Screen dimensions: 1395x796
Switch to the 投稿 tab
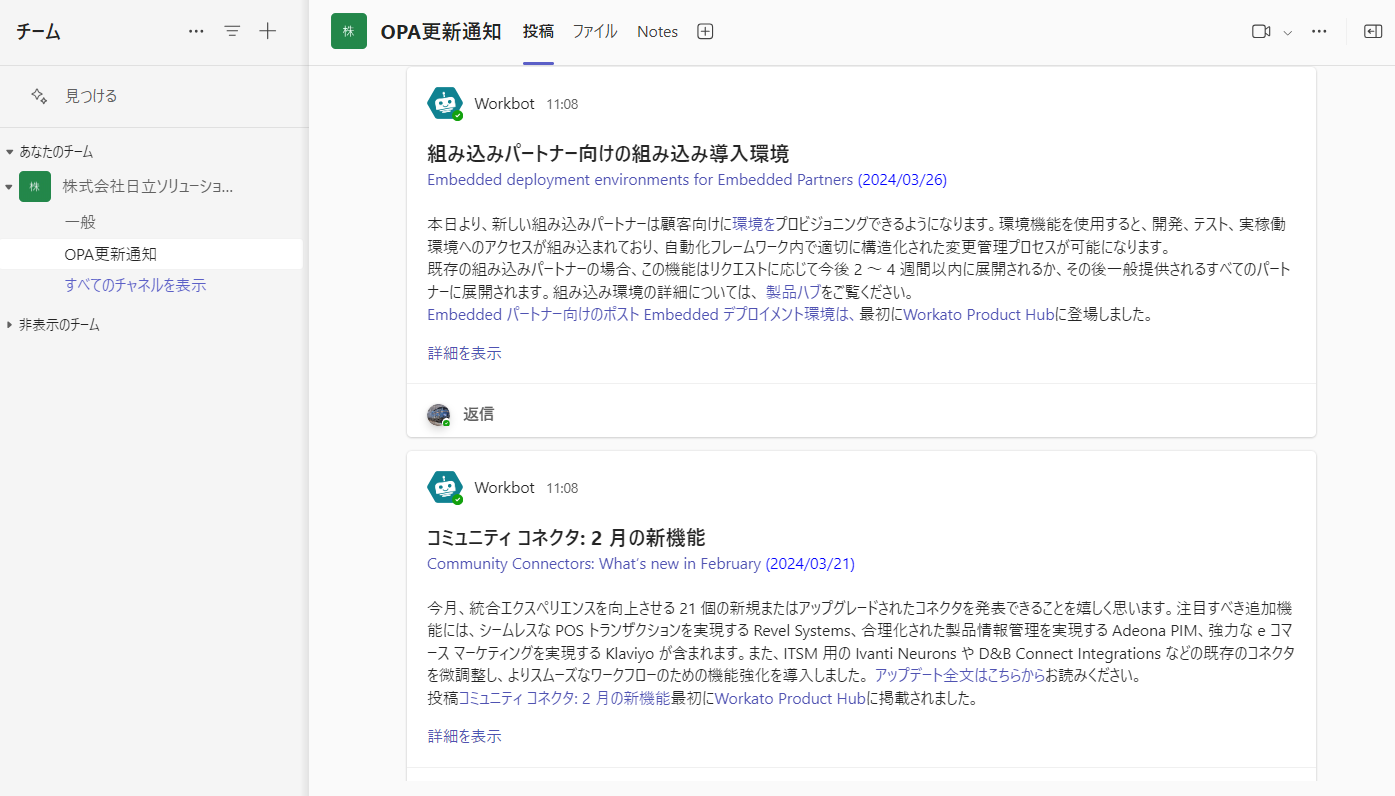tap(538, 31)
